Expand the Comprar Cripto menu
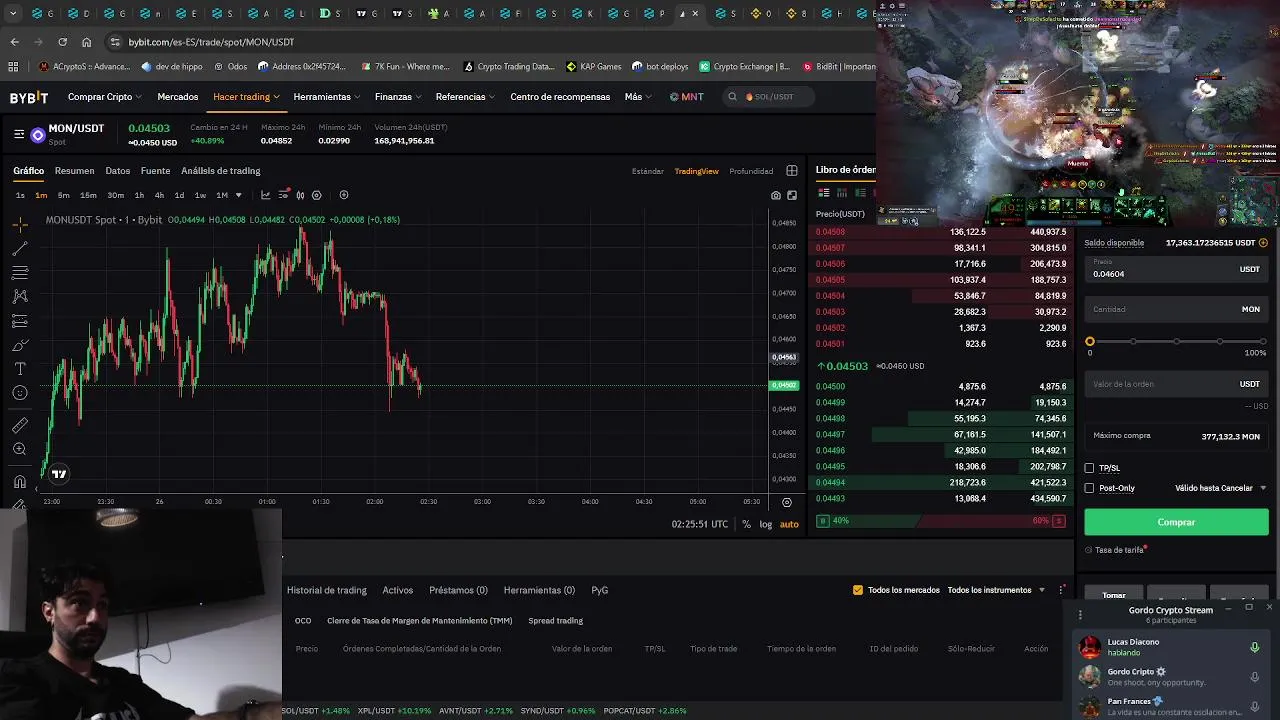The image size is (1280, 720). coord(105,97)
